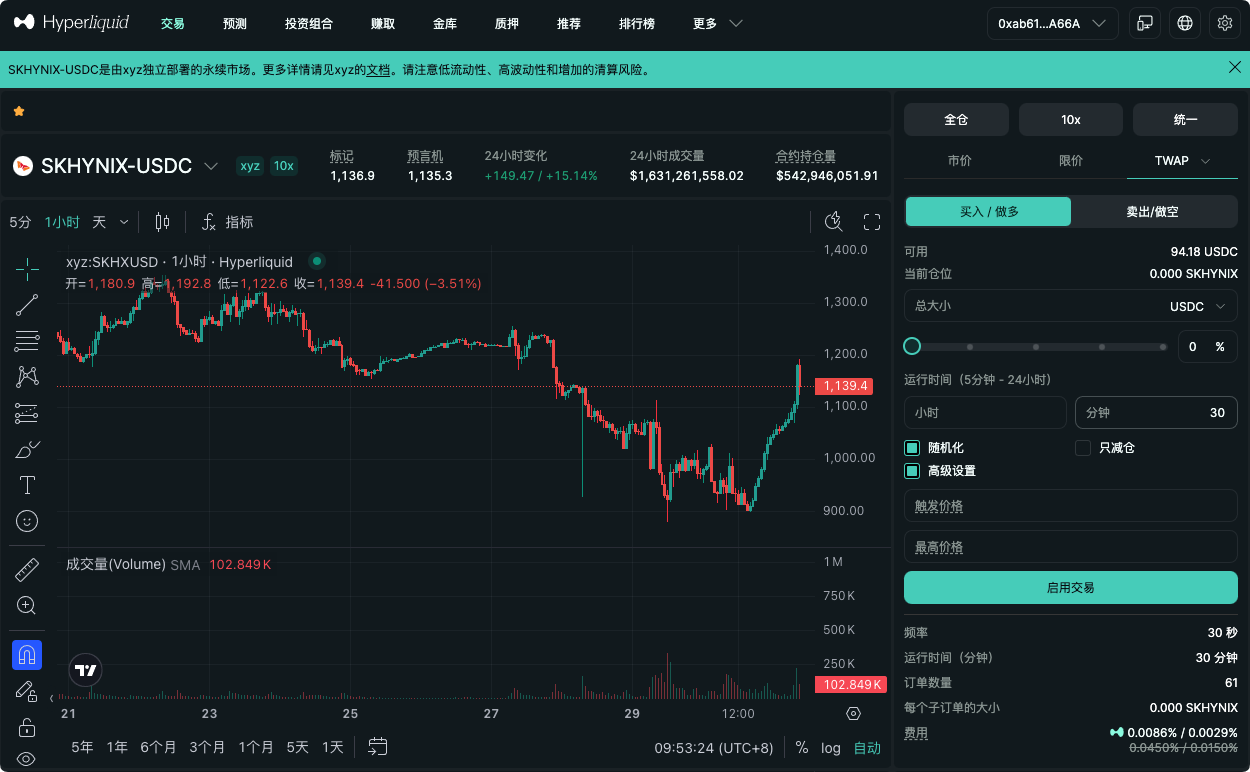
Task: Change the 10x leverage button
Action: pyautogui.click(x=1071, y=119)
